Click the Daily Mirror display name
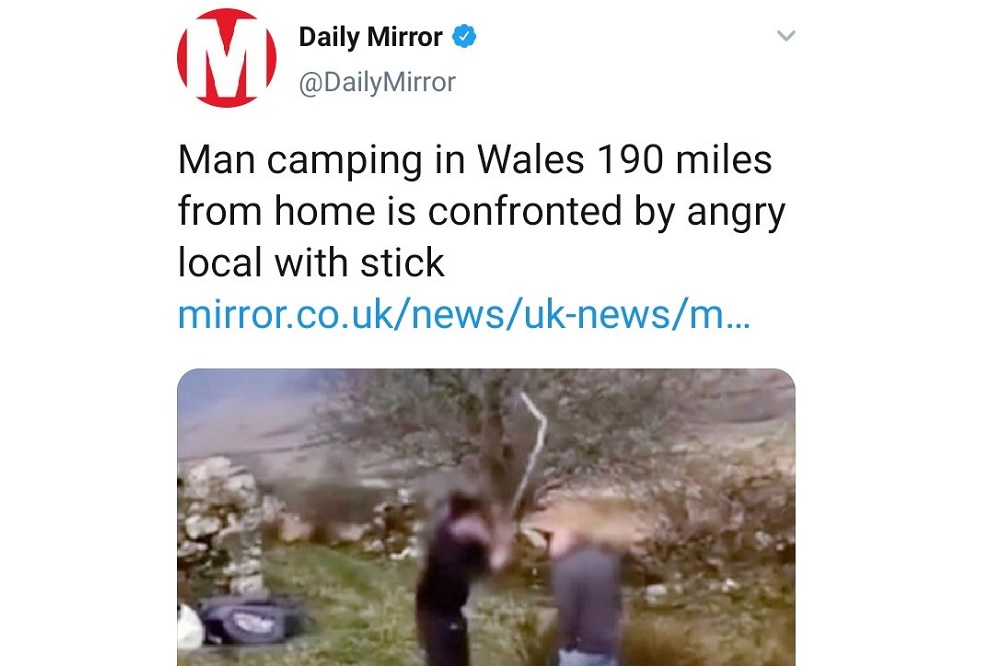This screenshot has width=1000, height=666. tap(371, 37)
